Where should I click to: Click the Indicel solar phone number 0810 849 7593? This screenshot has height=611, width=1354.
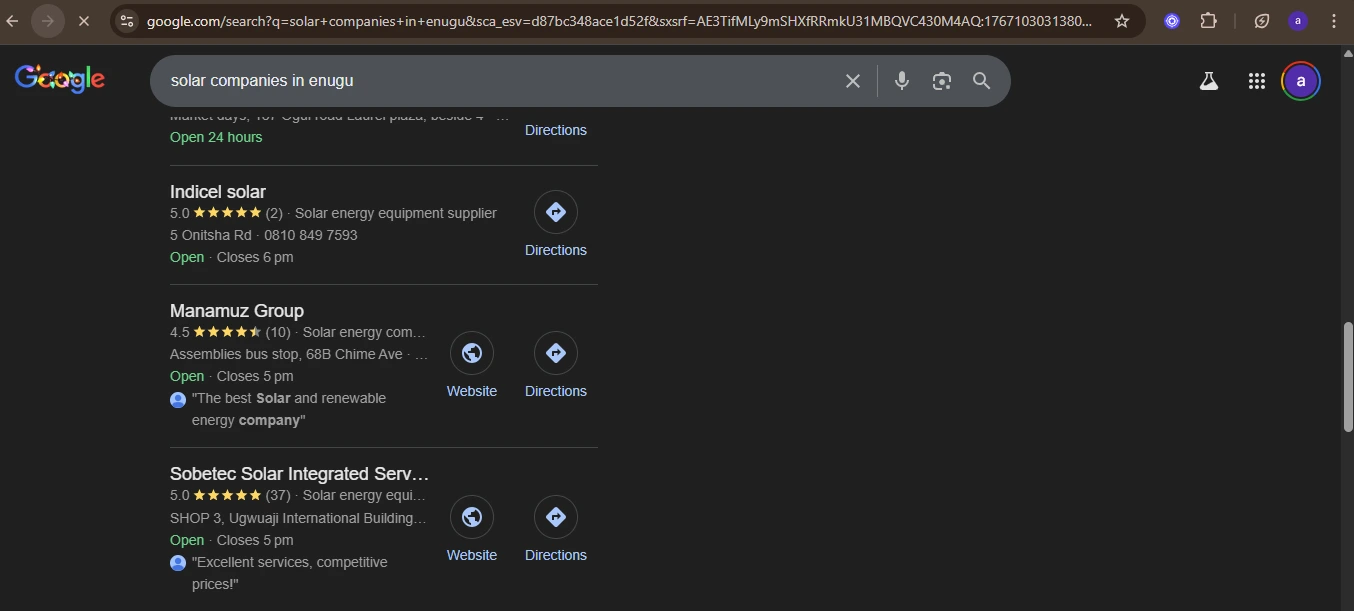[x=311, y=235]
